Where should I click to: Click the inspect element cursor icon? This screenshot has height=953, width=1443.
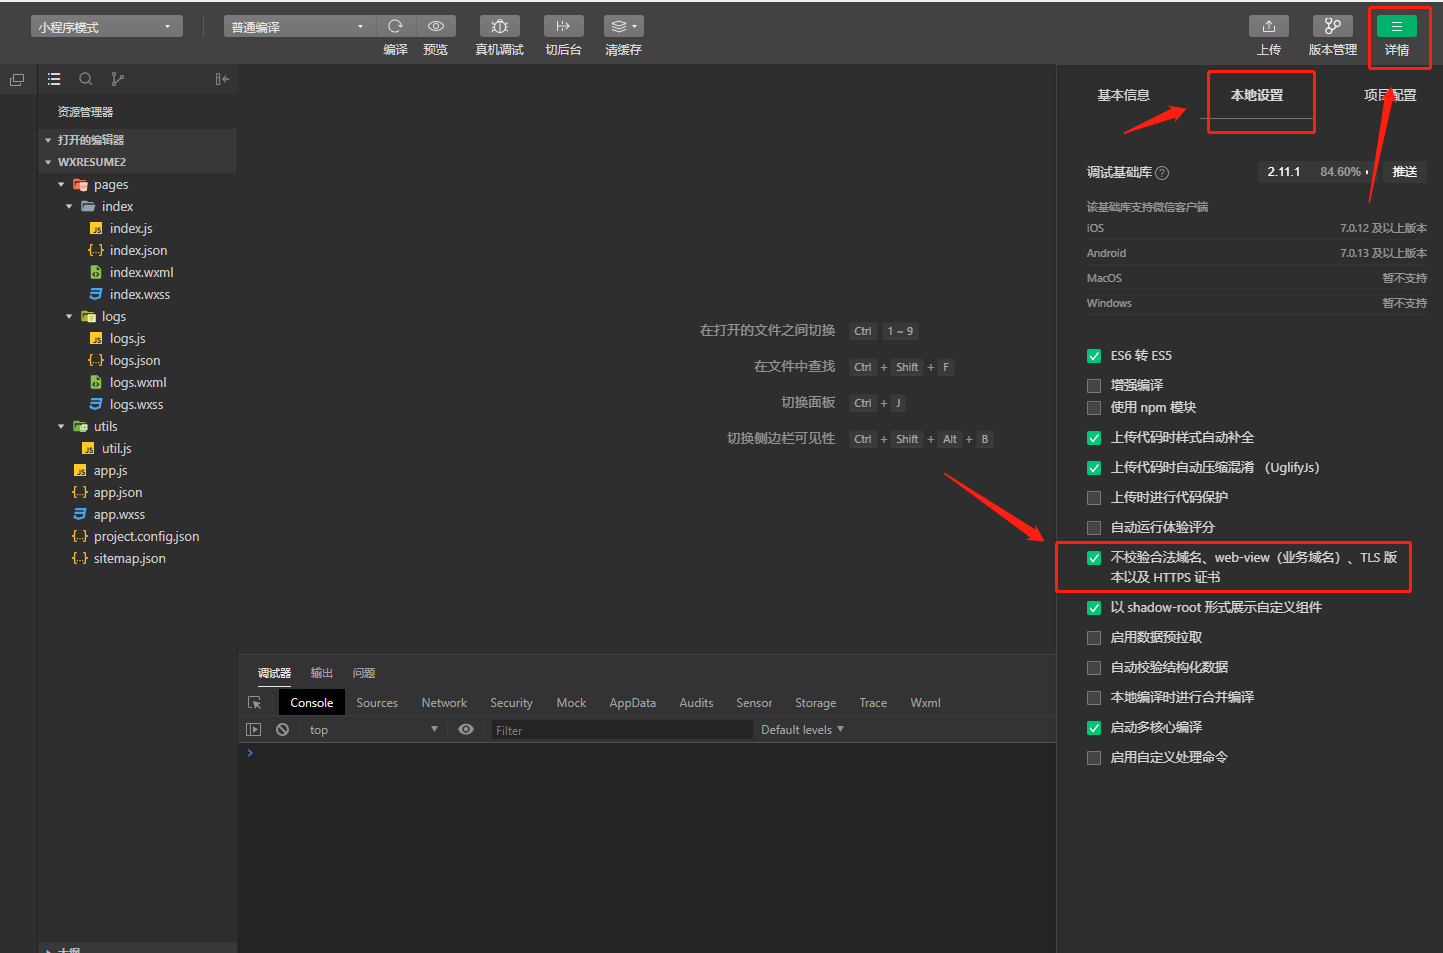(x=254, y=703)
